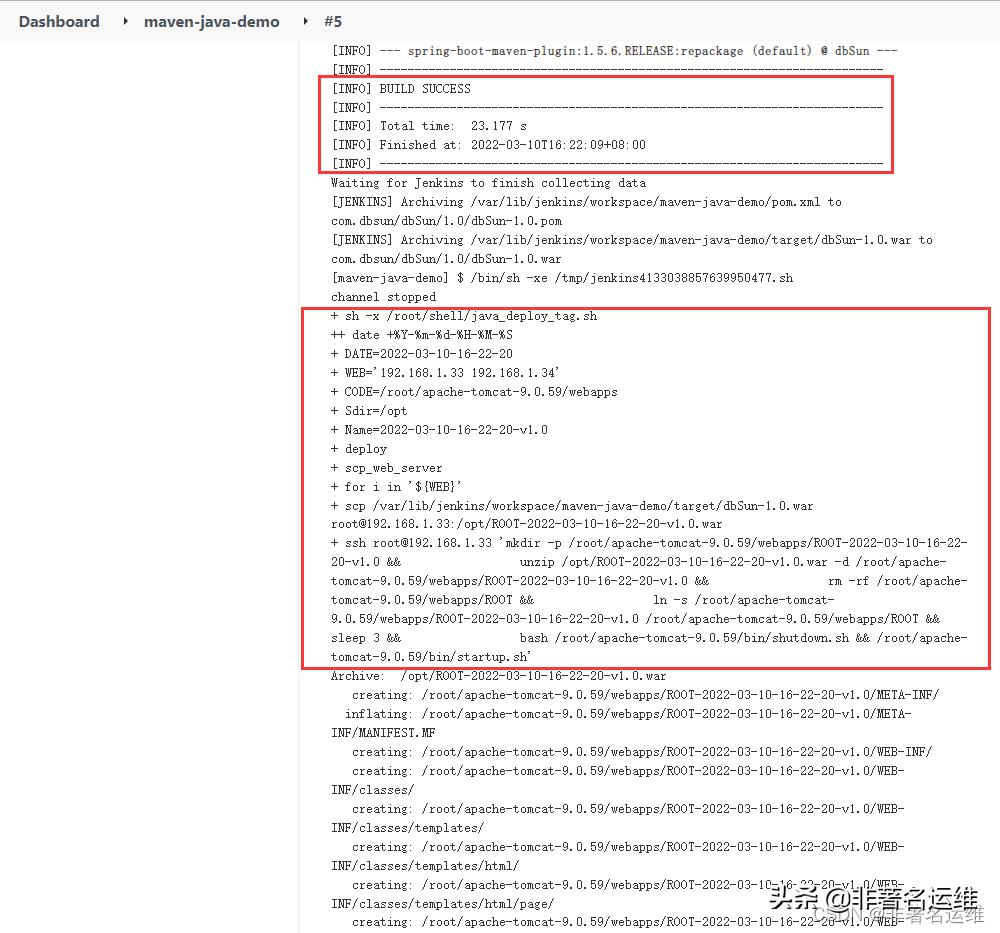Select build #5 in the breadcrumb
This screenshot has width=1000, height=933.
(330, 21)
